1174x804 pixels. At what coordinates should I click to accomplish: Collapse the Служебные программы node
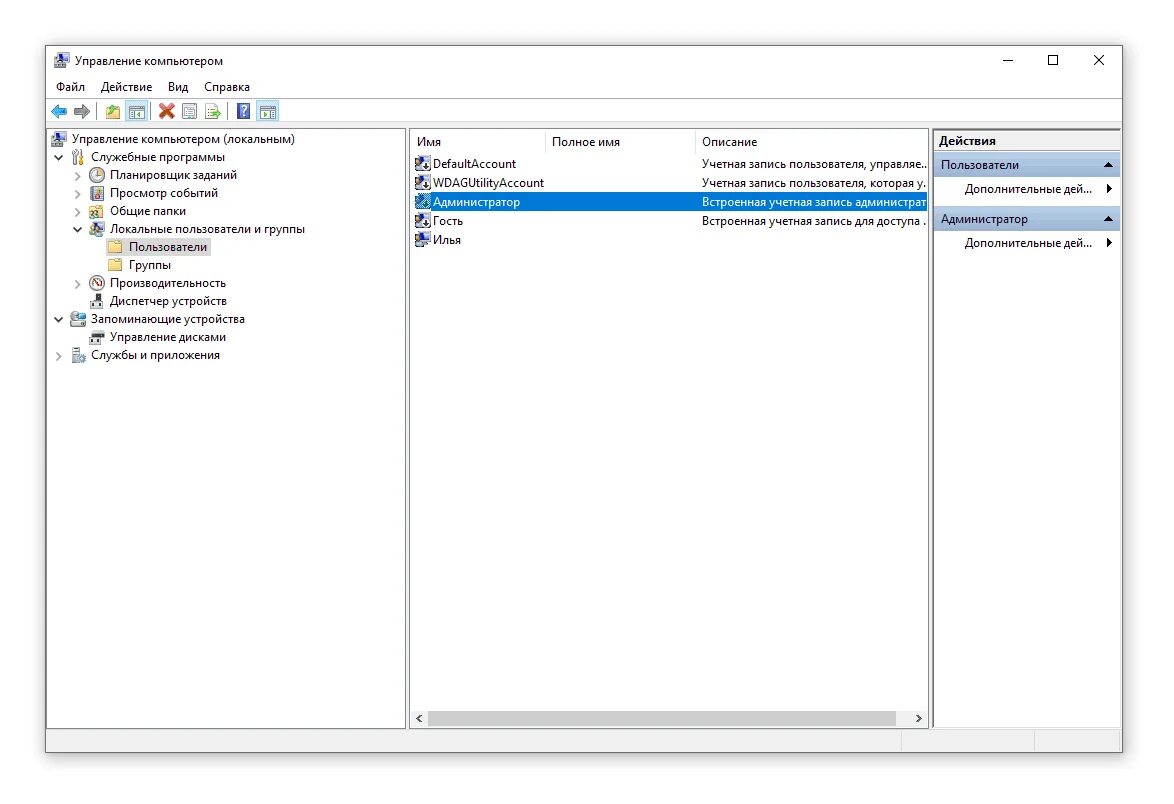(x=58, y=158)
